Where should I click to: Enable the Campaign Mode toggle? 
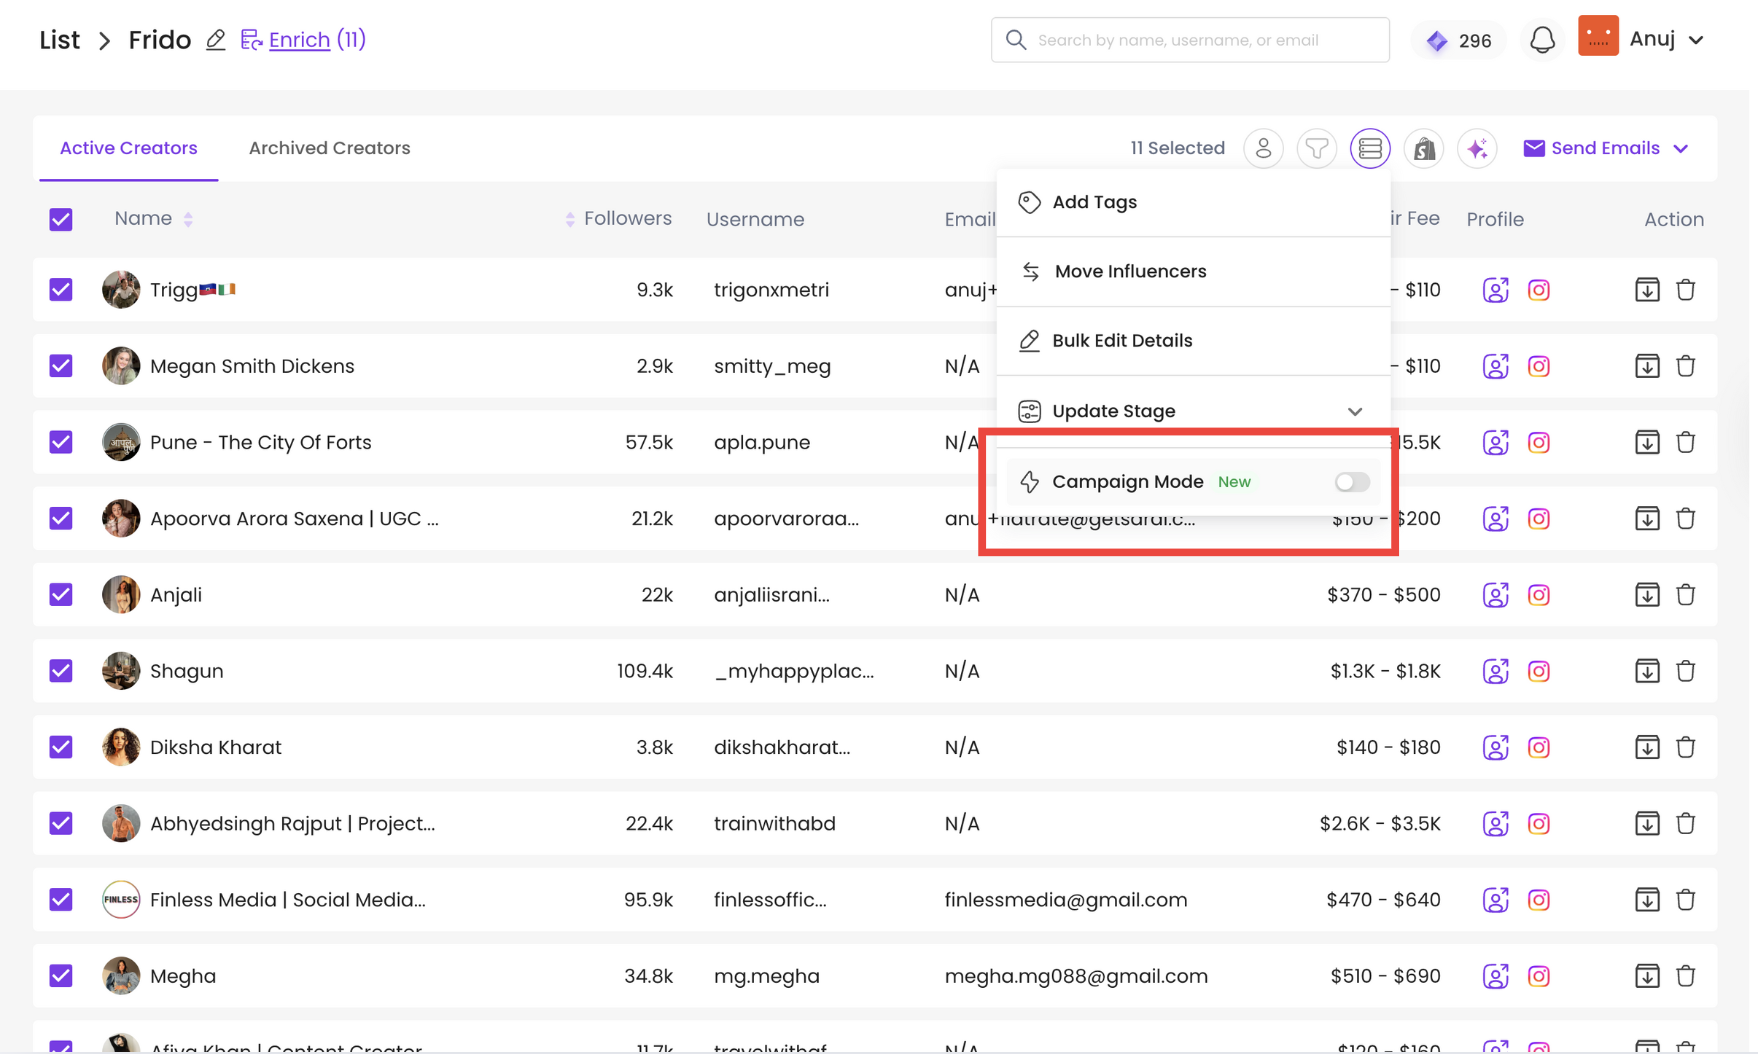click(x=1351, y=482)
